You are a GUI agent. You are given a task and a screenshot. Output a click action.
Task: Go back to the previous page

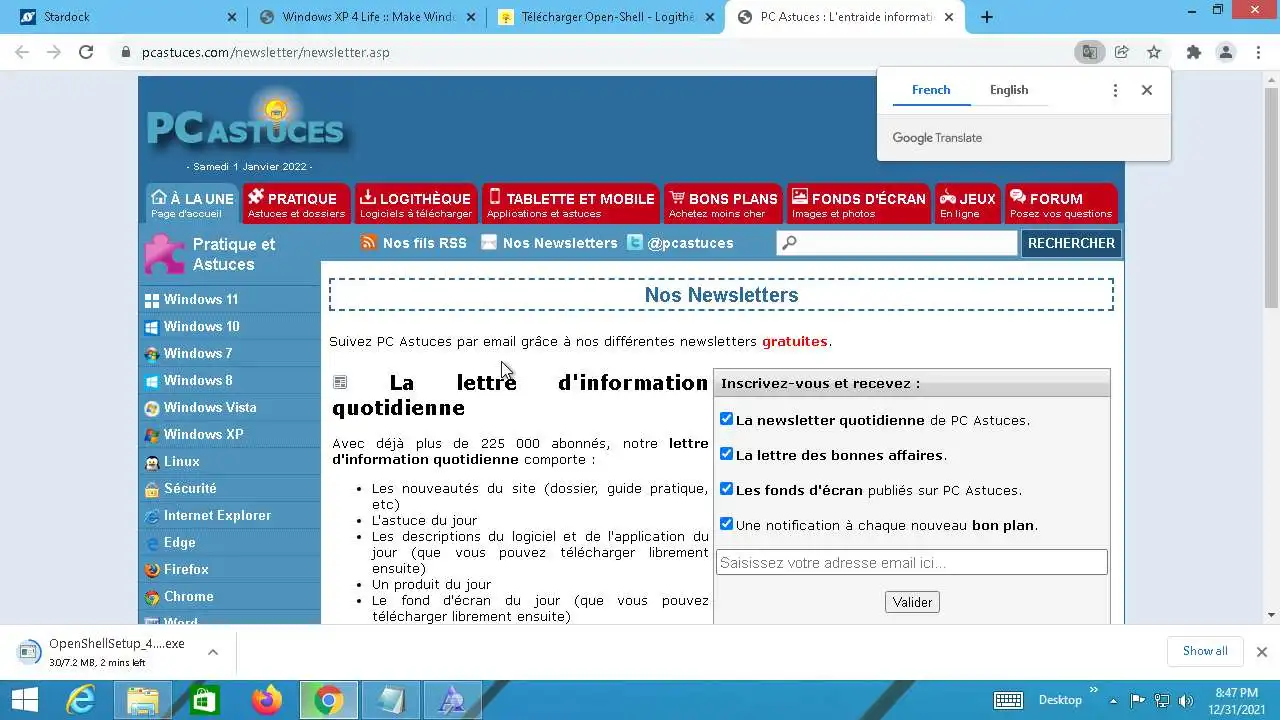tap(22, 52)
